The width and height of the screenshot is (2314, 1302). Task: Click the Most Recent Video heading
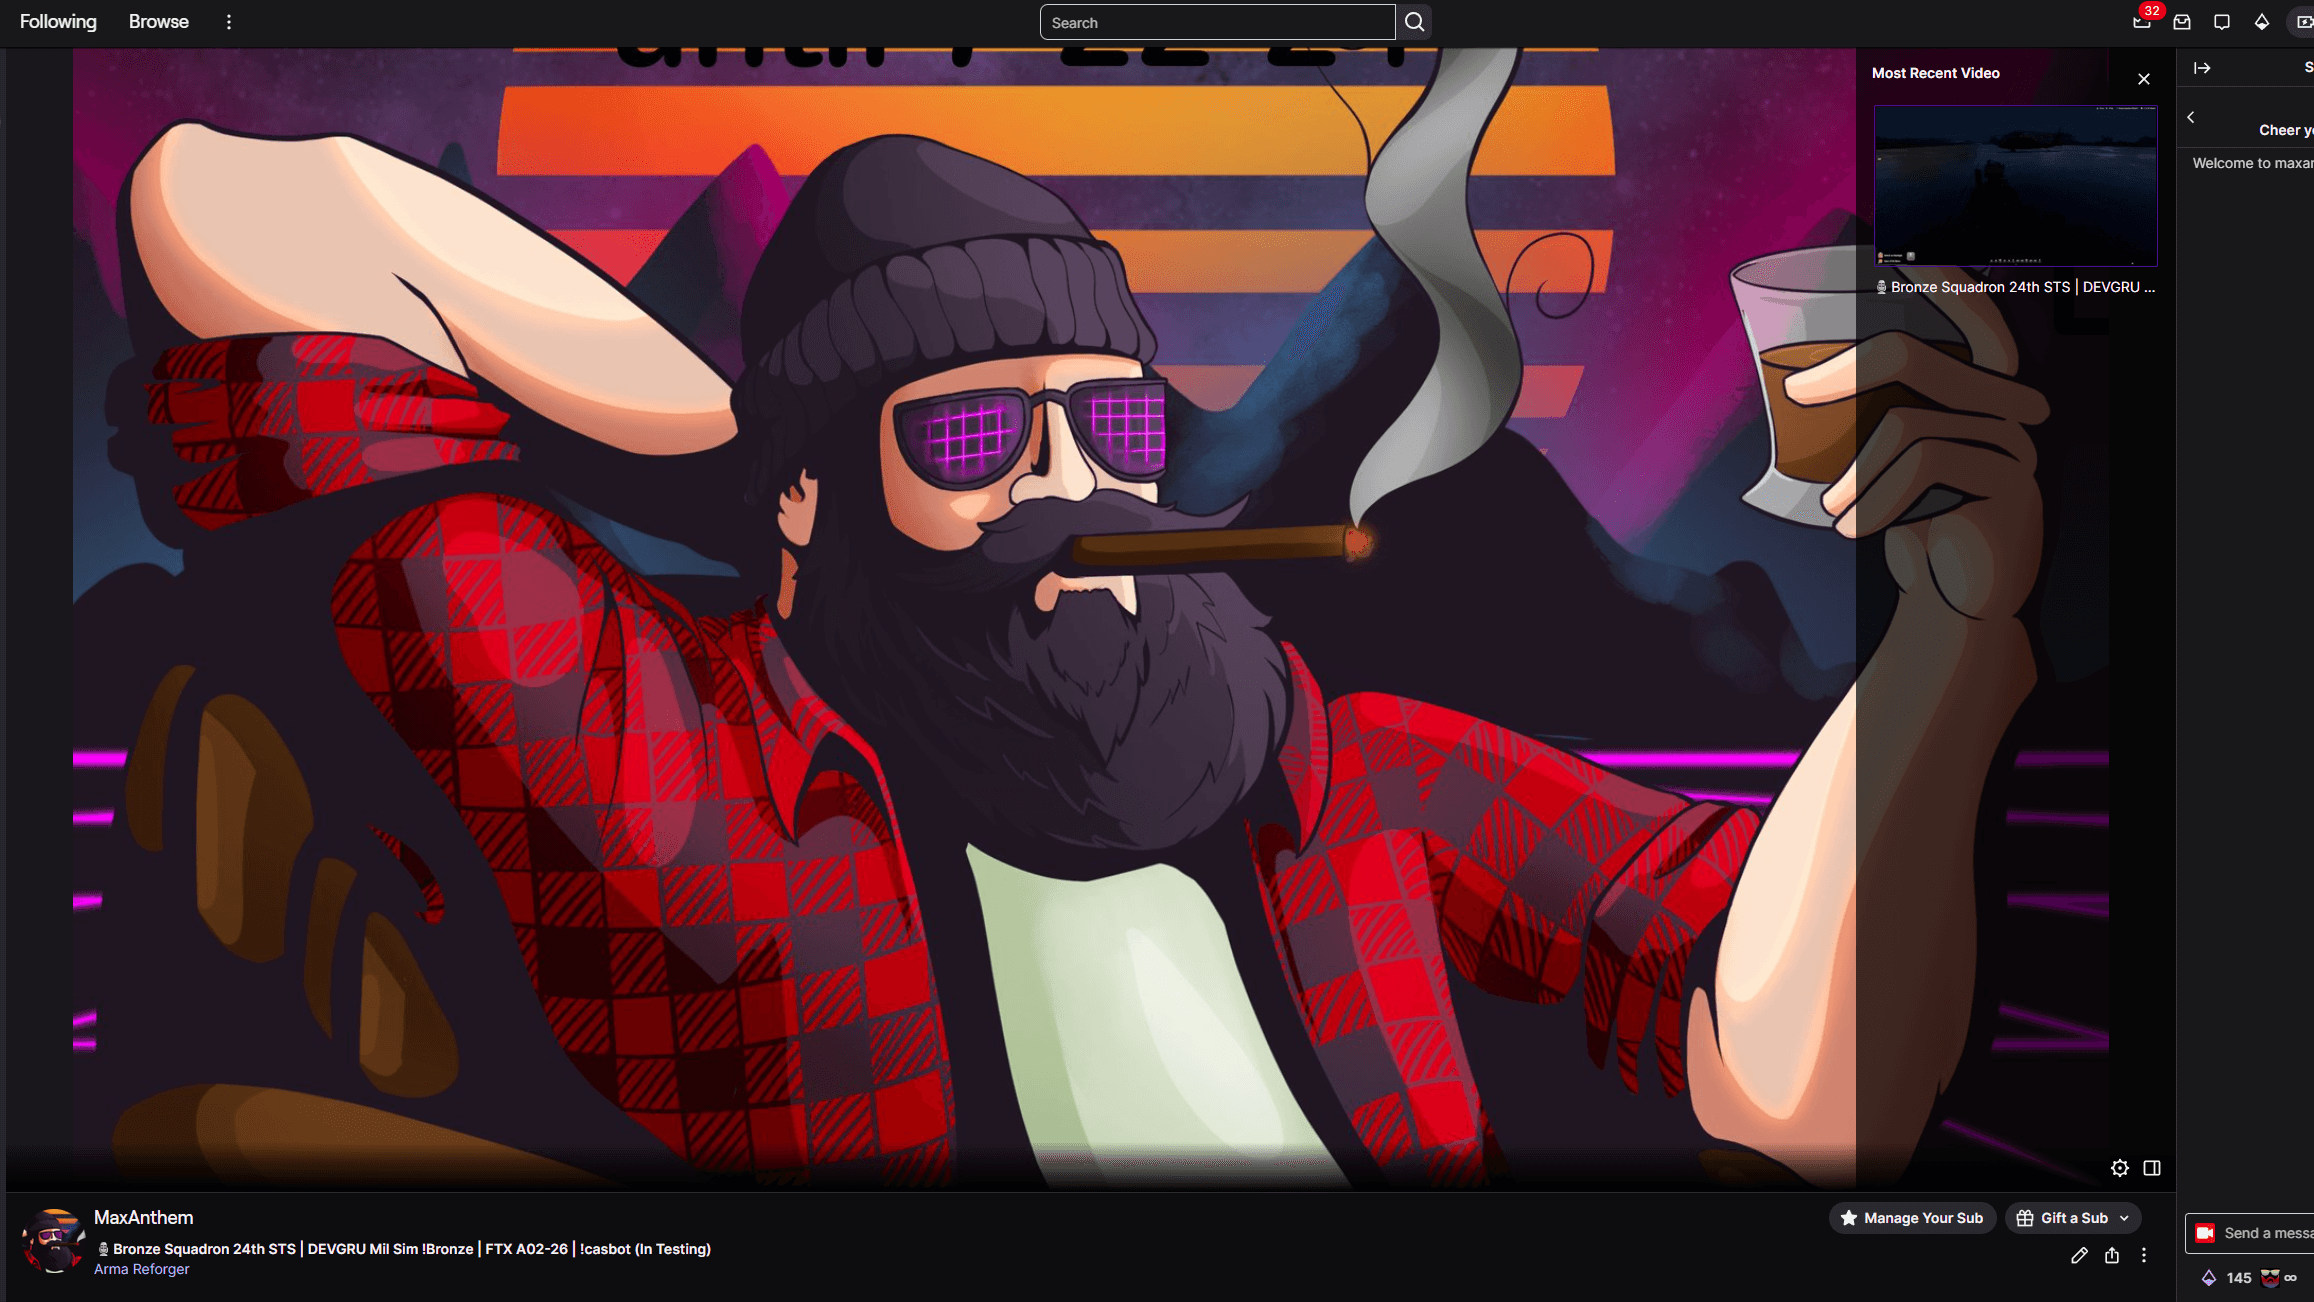[1935, 73]
